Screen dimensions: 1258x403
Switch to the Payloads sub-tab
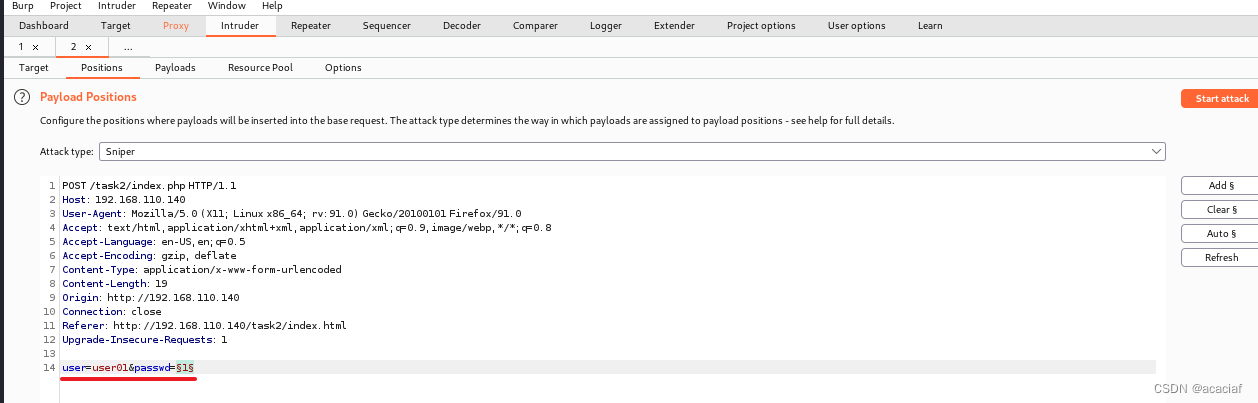click(175, 68)
